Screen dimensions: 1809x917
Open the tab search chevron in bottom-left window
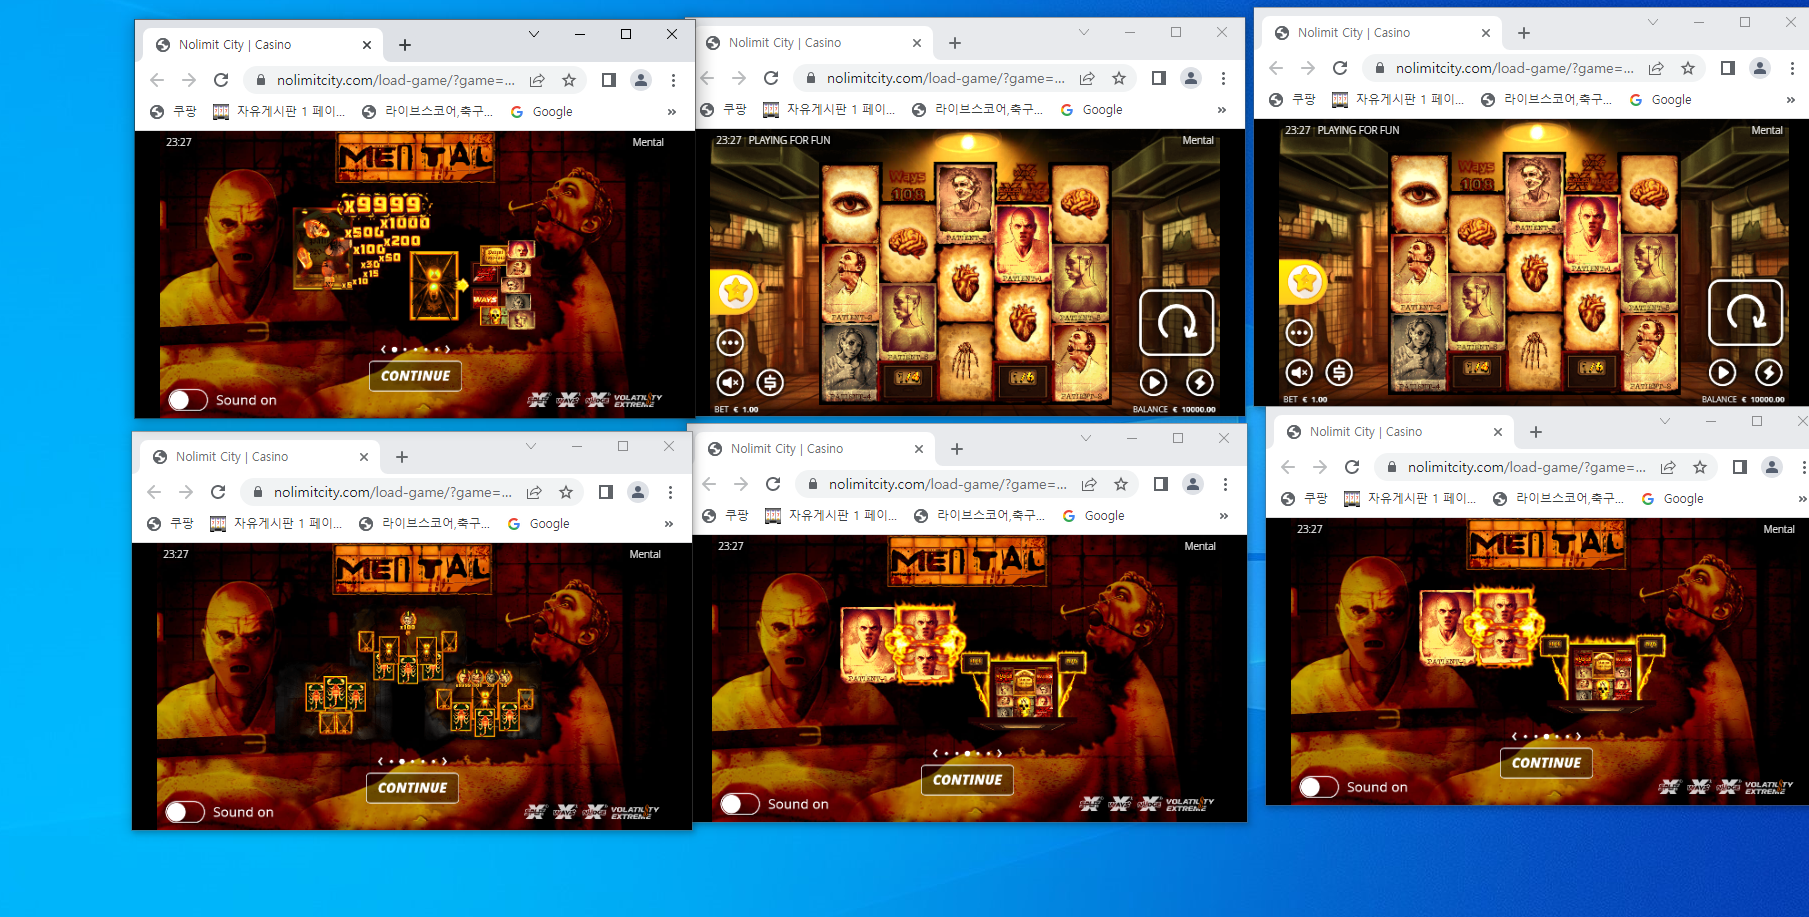531,446
